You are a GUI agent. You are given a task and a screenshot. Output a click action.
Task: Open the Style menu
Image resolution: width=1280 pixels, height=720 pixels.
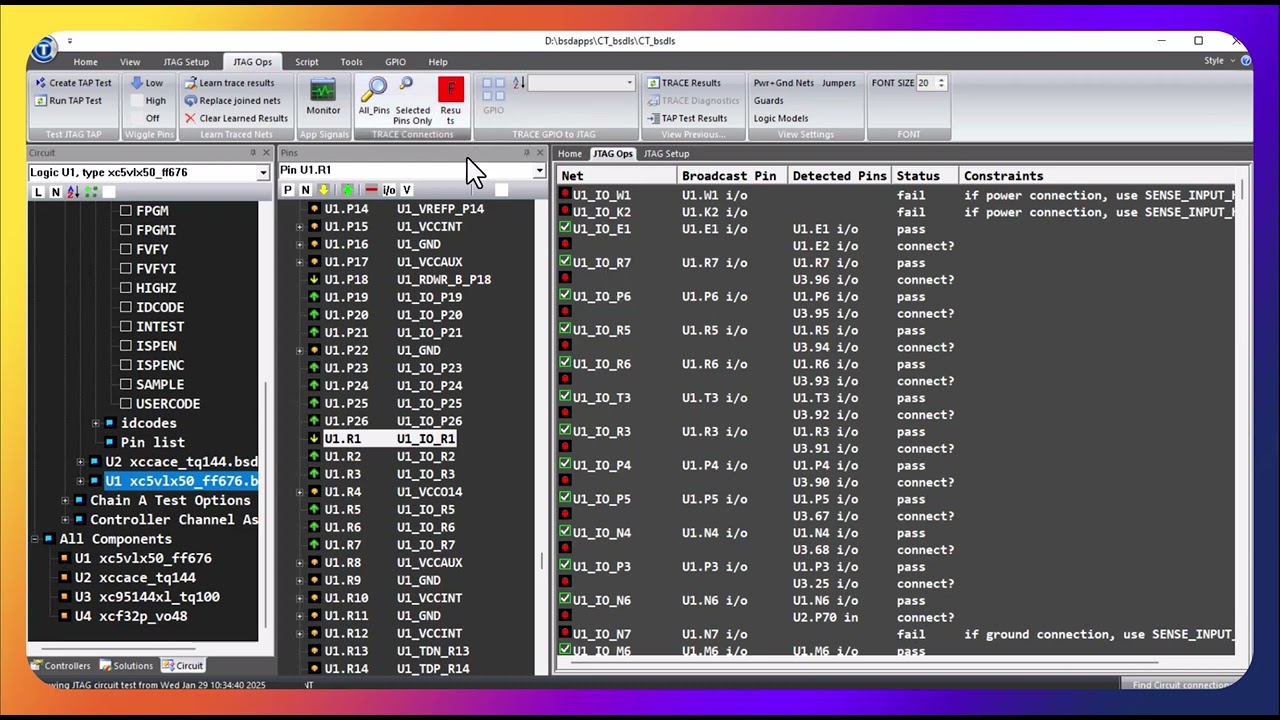pyautogui.click(x=1218, y=61)
